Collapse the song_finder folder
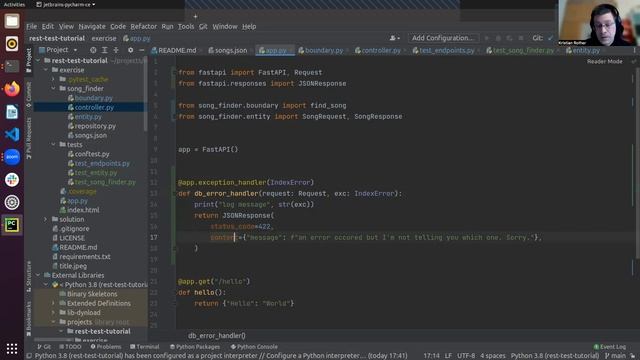This screenshot has width=640, height=360. click(x=53, y=89)
